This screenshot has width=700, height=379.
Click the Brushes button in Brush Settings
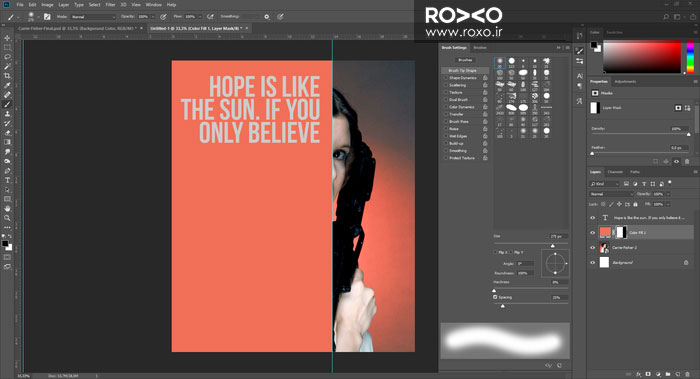pyautogui.click(x=465, y=60)
